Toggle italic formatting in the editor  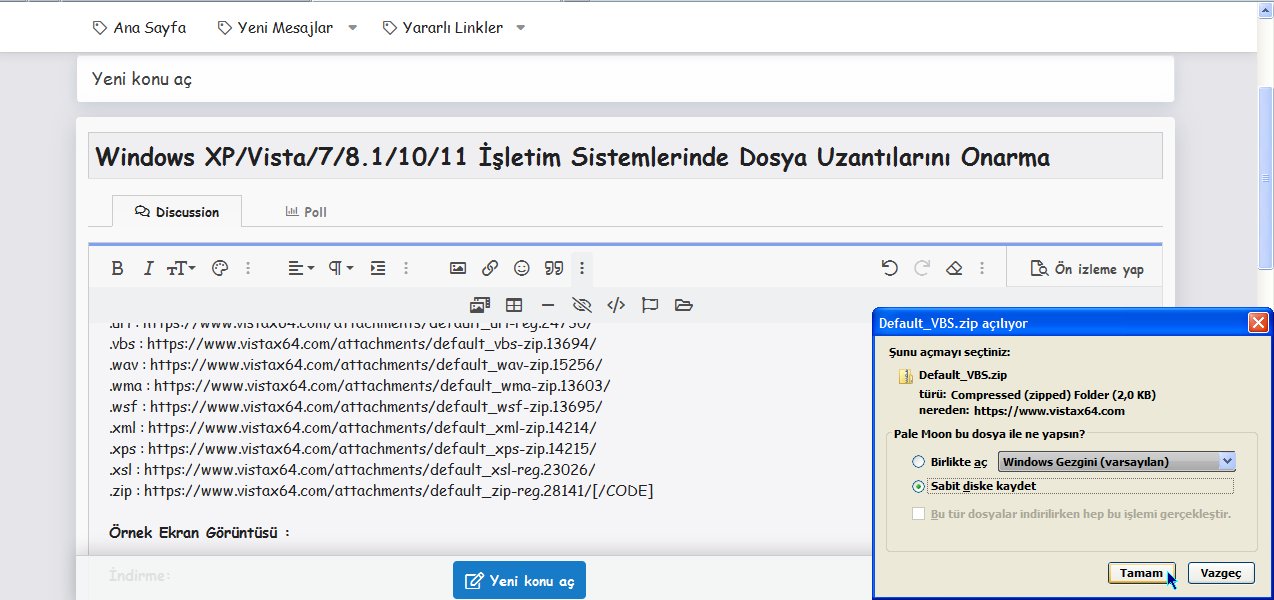(148, 268)
